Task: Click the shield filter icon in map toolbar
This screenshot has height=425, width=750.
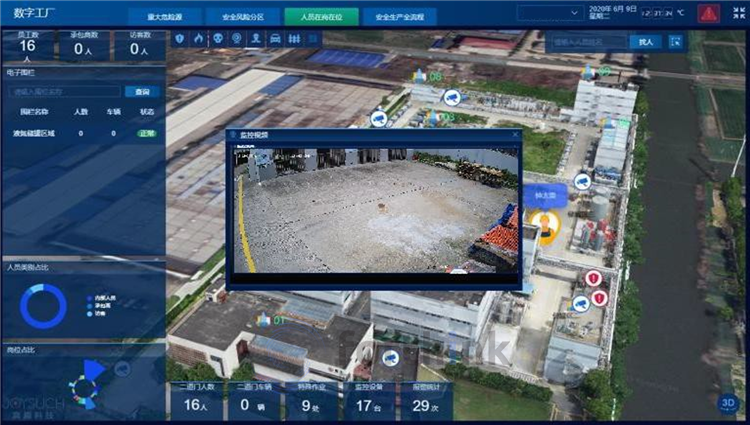Action: click(x=180, y=38)
